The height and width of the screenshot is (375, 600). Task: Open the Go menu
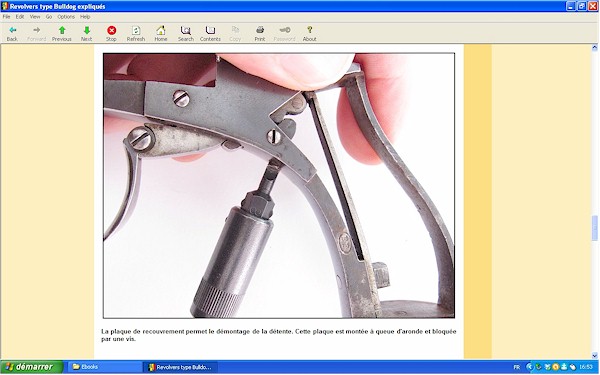(x=49, y=17)
